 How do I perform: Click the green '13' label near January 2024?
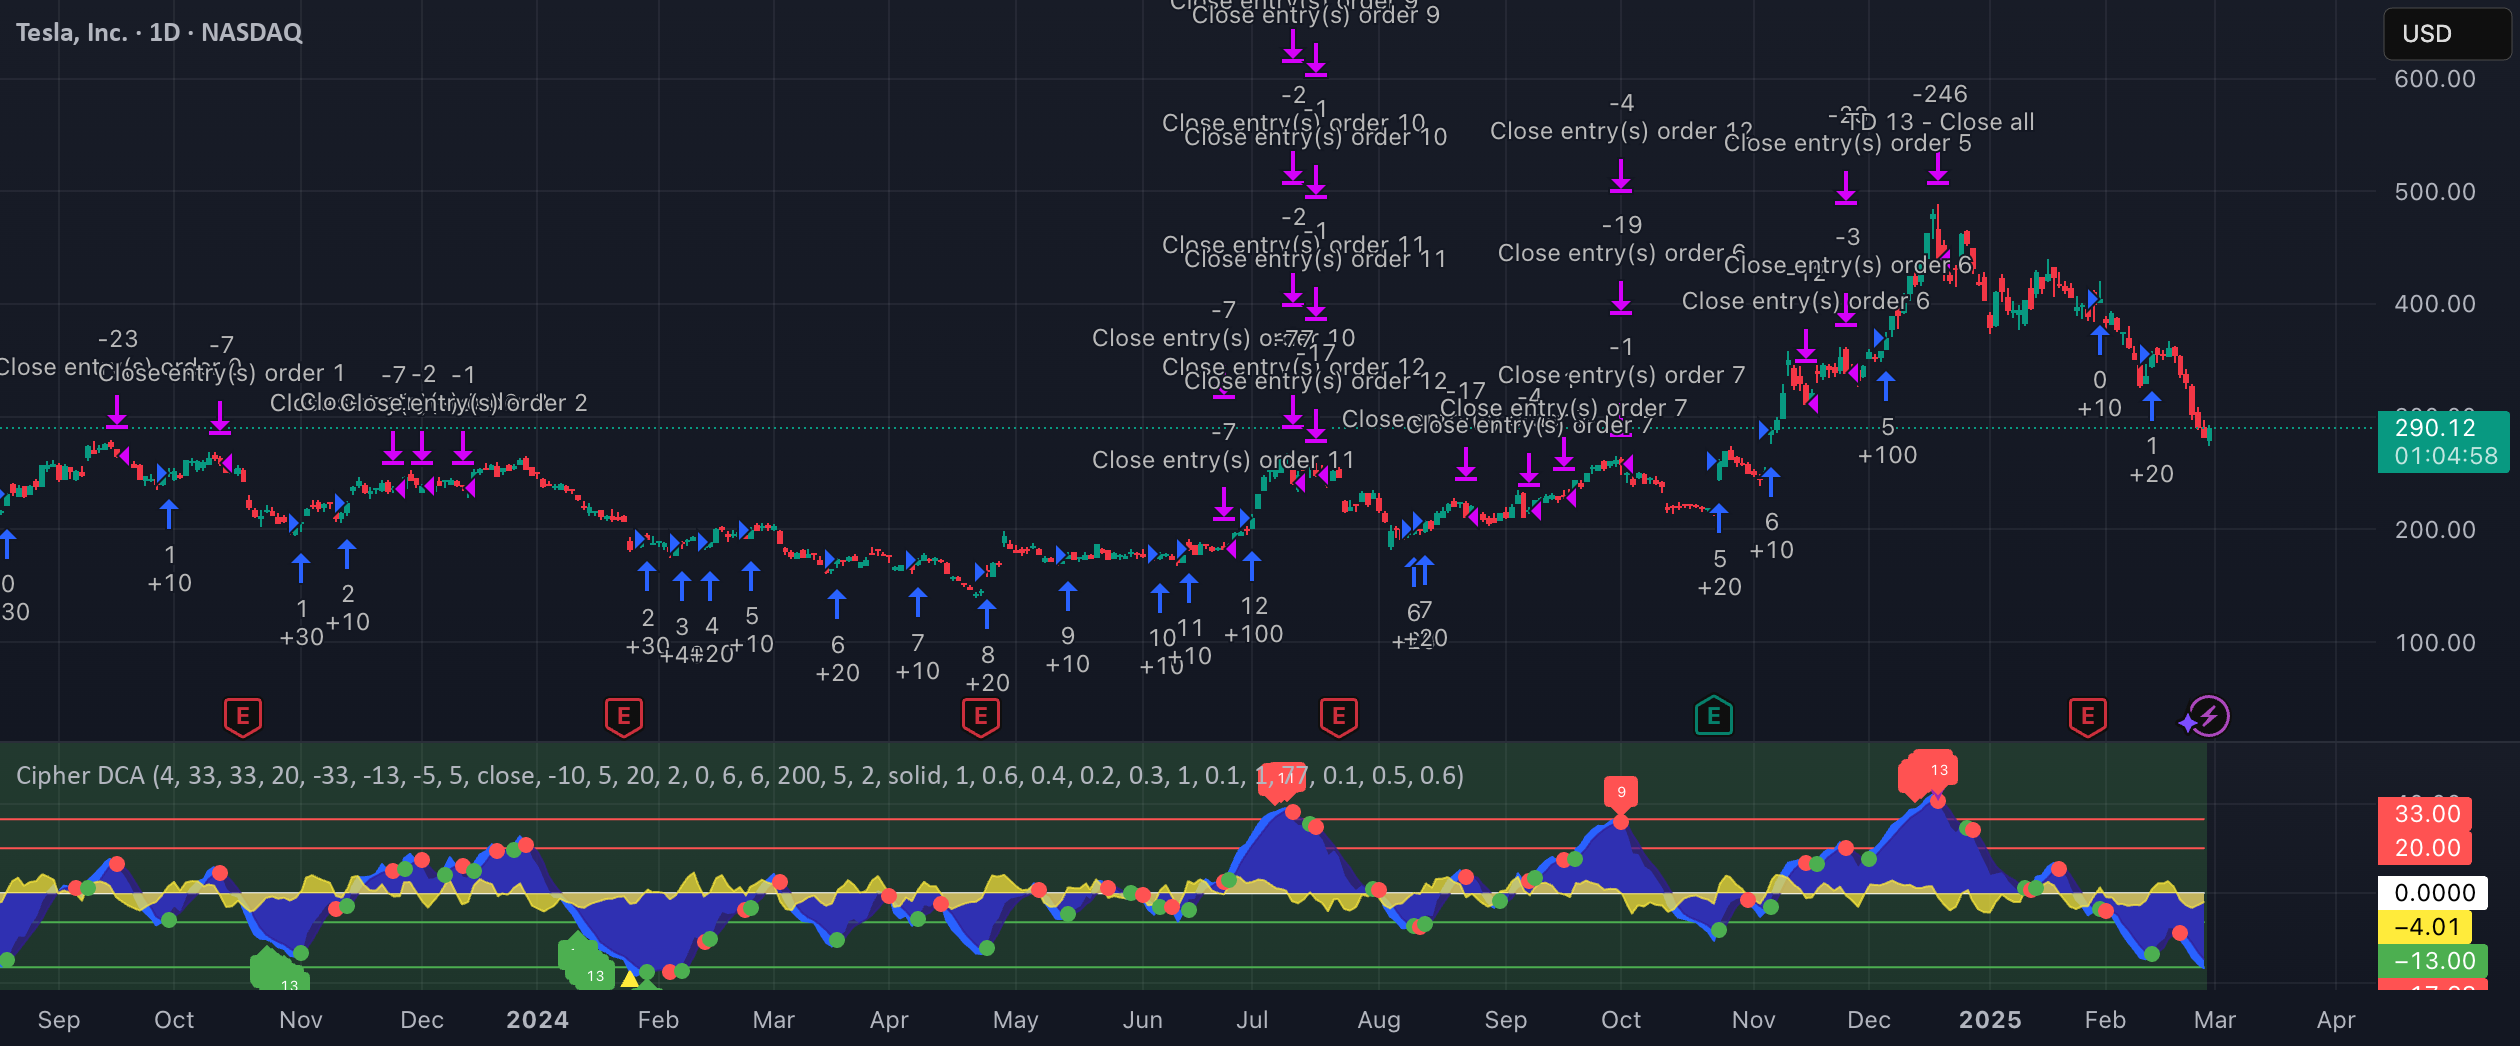pos(595,975)
